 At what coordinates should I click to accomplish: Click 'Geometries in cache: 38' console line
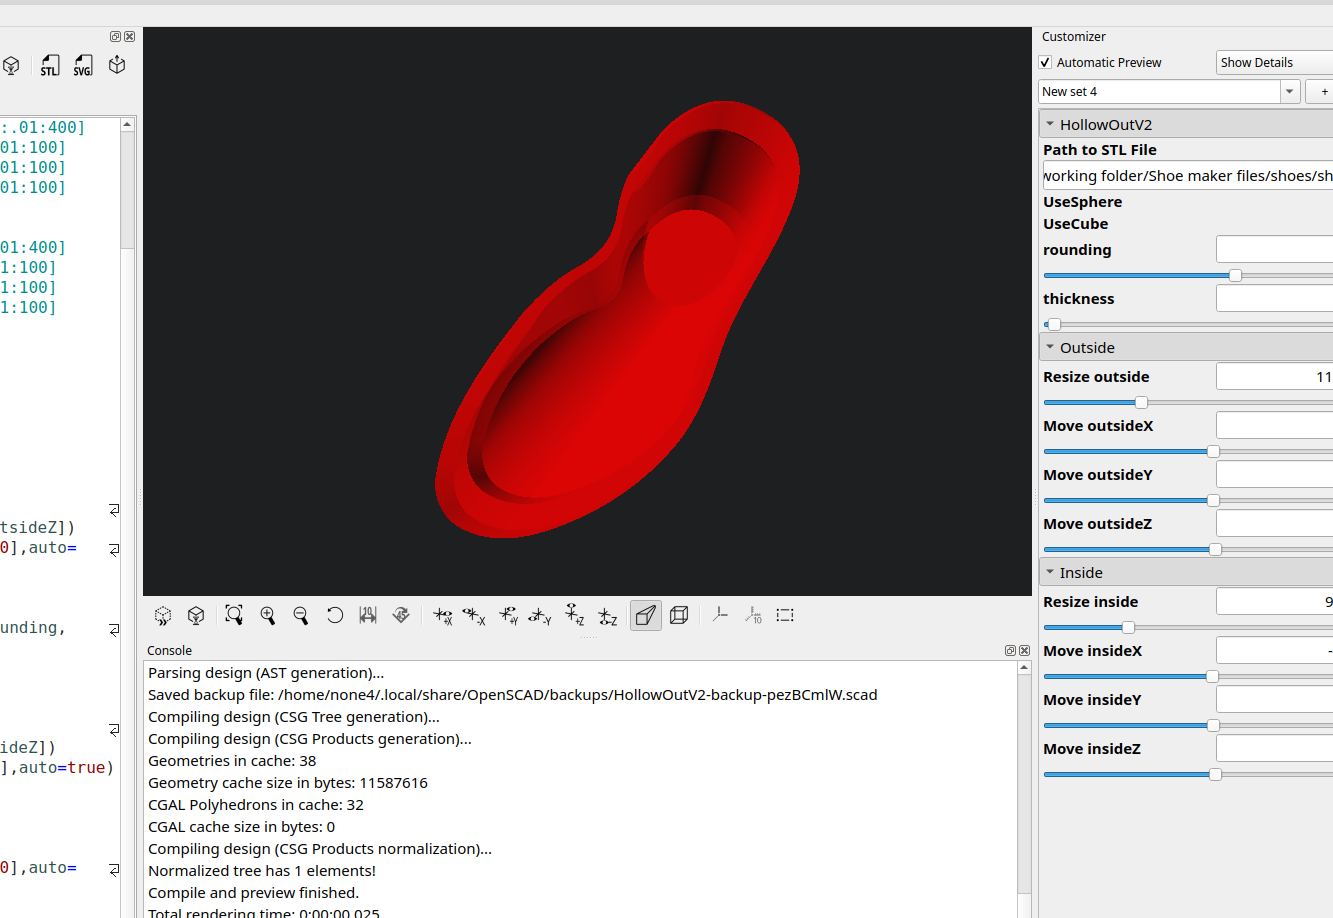click(x=232, y=760)
